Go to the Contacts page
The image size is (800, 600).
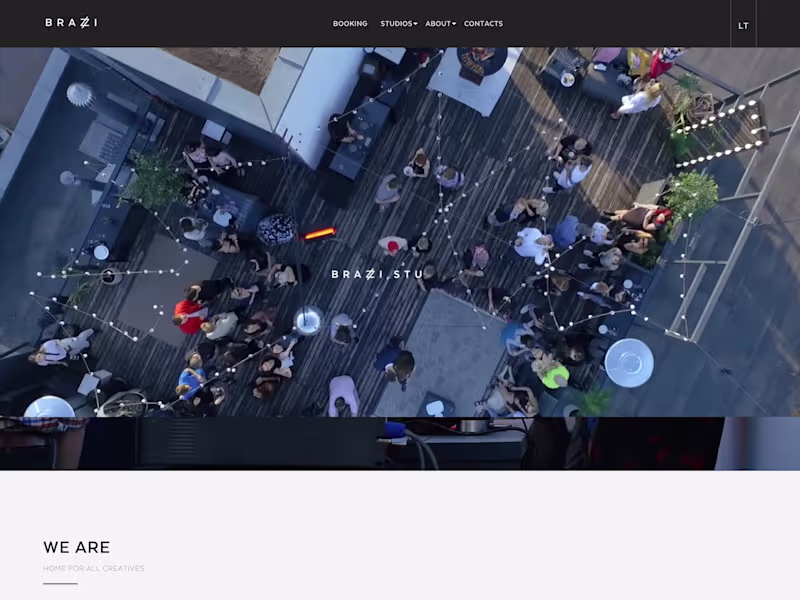click(x=483, y=23)
